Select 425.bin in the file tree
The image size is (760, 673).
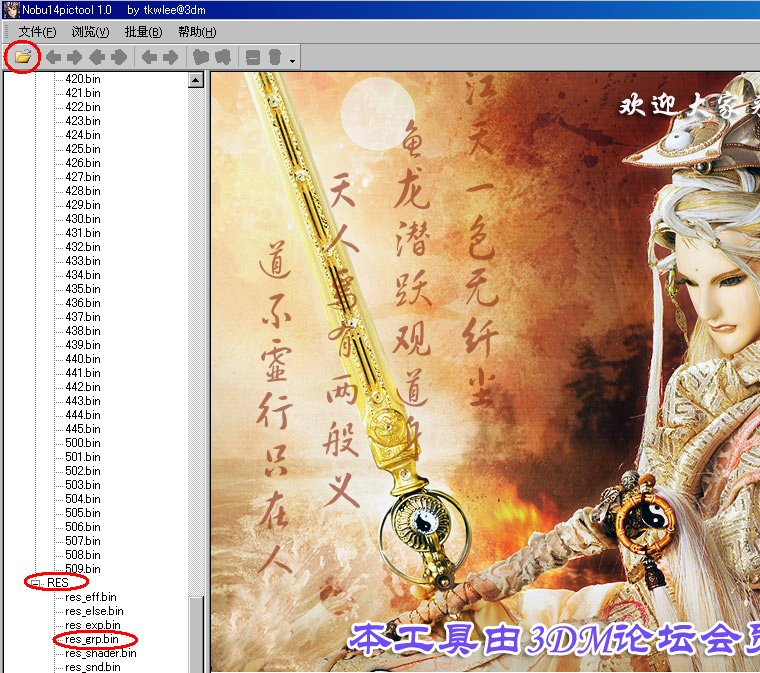tap(83, 149)
